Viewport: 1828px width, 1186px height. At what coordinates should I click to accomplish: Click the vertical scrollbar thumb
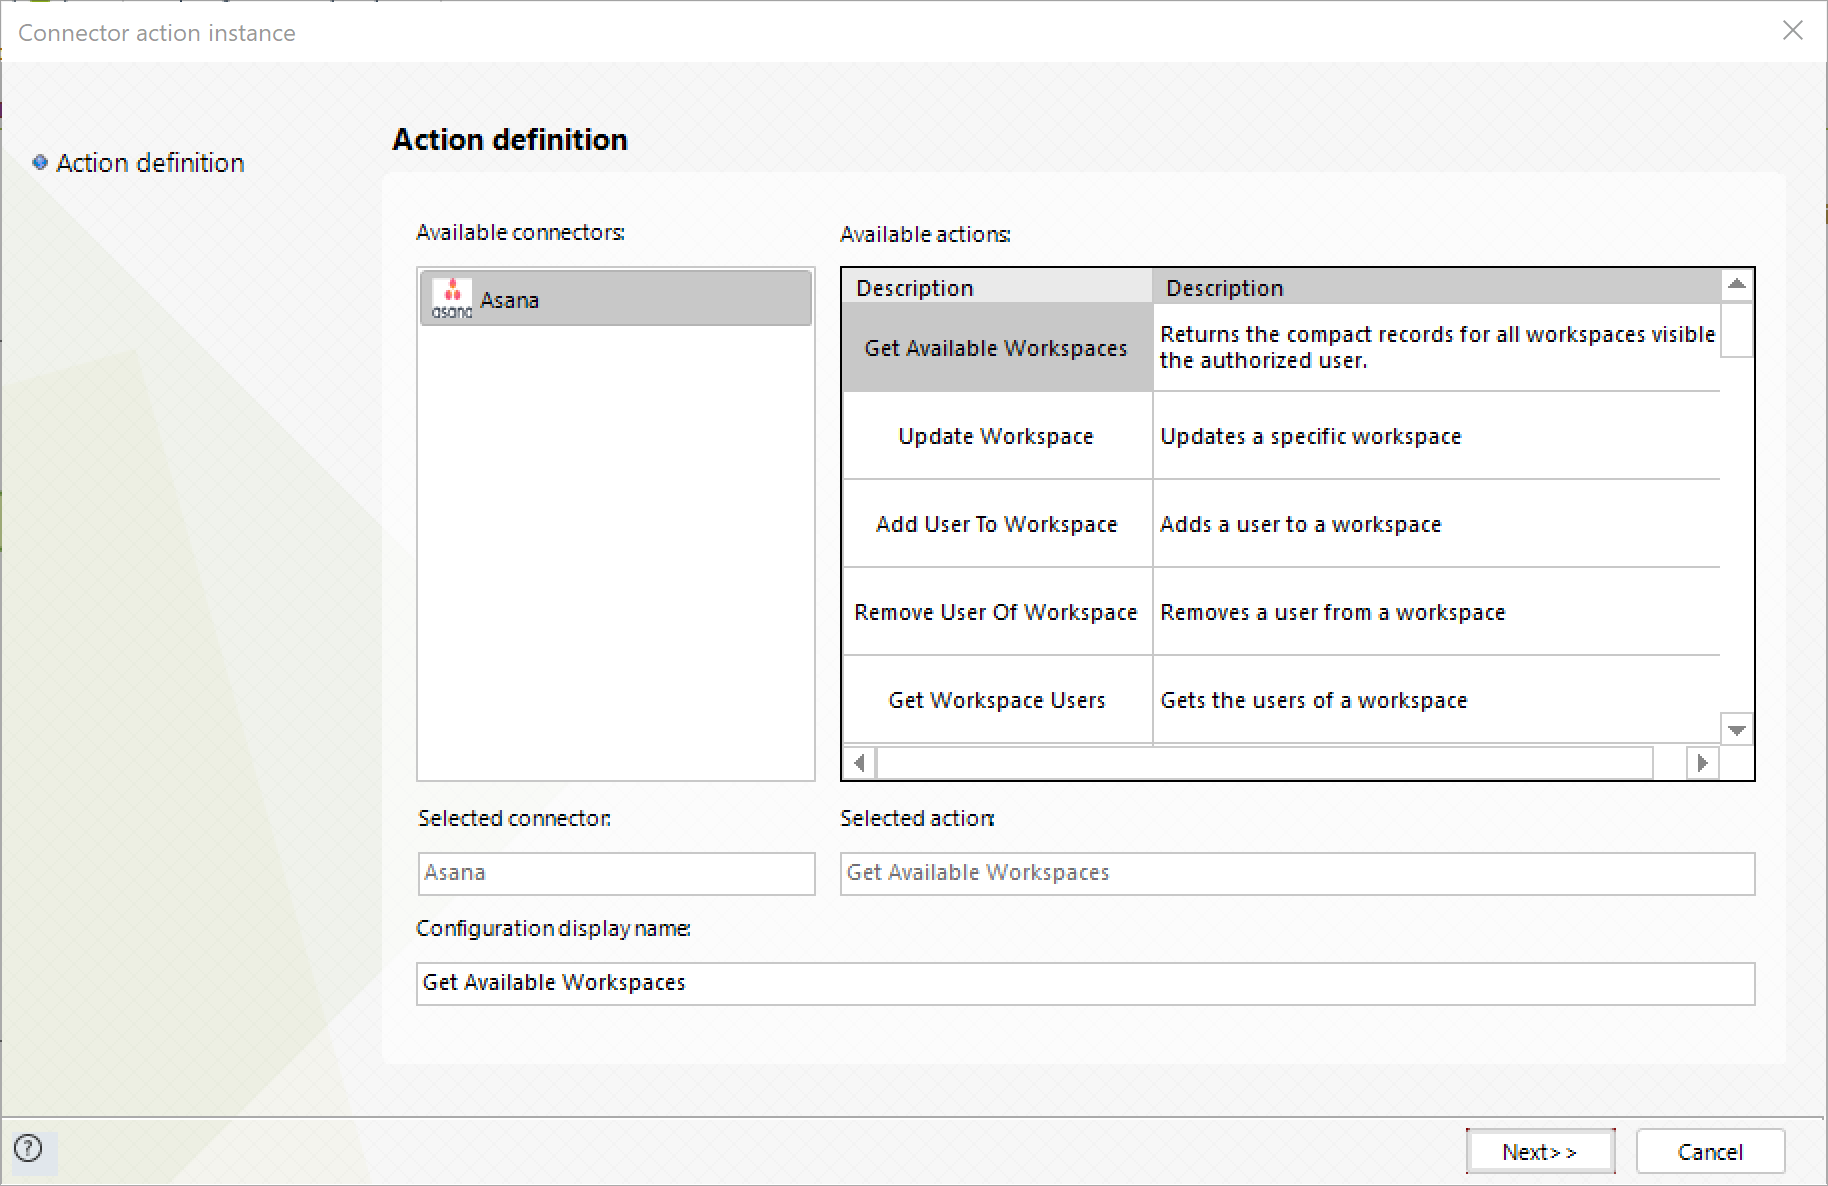click(1737, 329)
